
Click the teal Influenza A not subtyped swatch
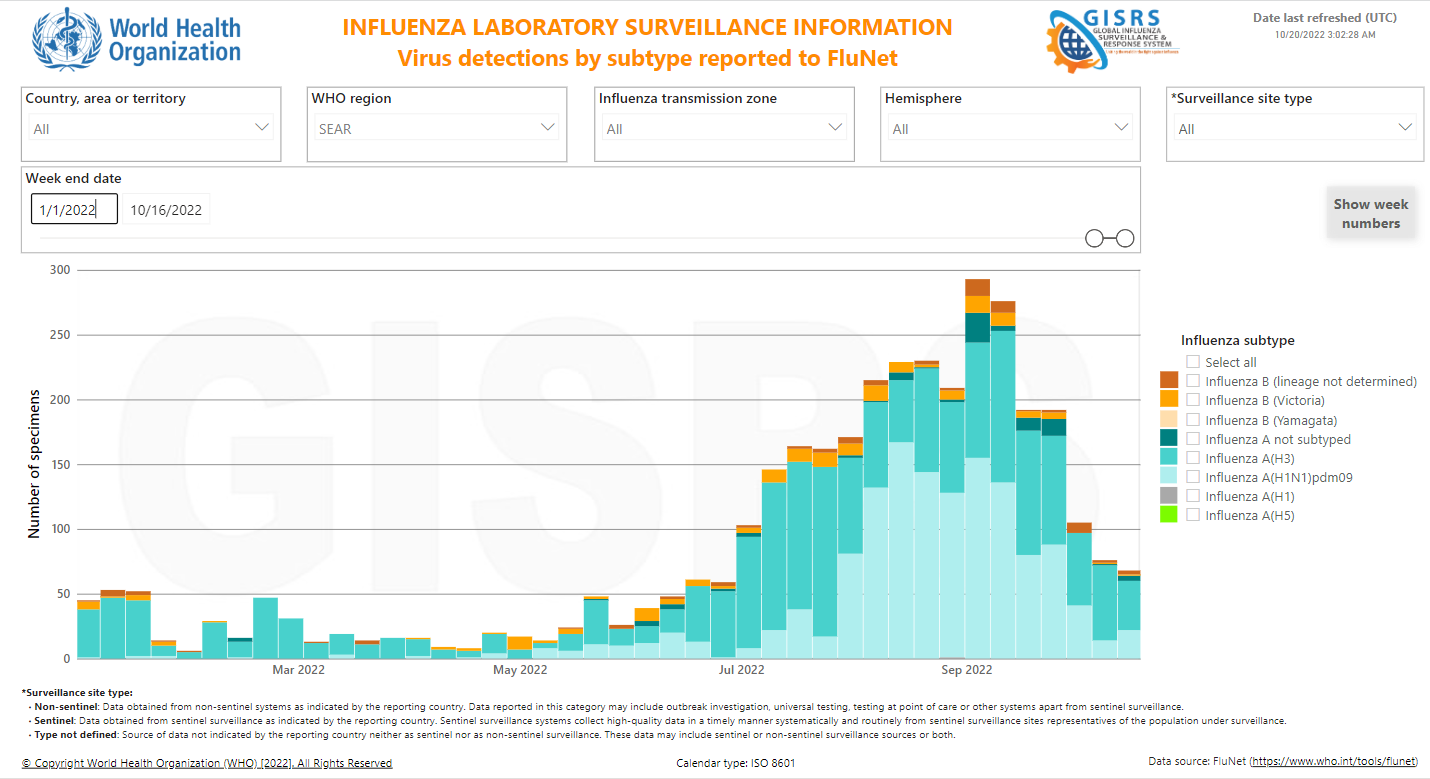pyautogui.click(x=1169, y=438)
